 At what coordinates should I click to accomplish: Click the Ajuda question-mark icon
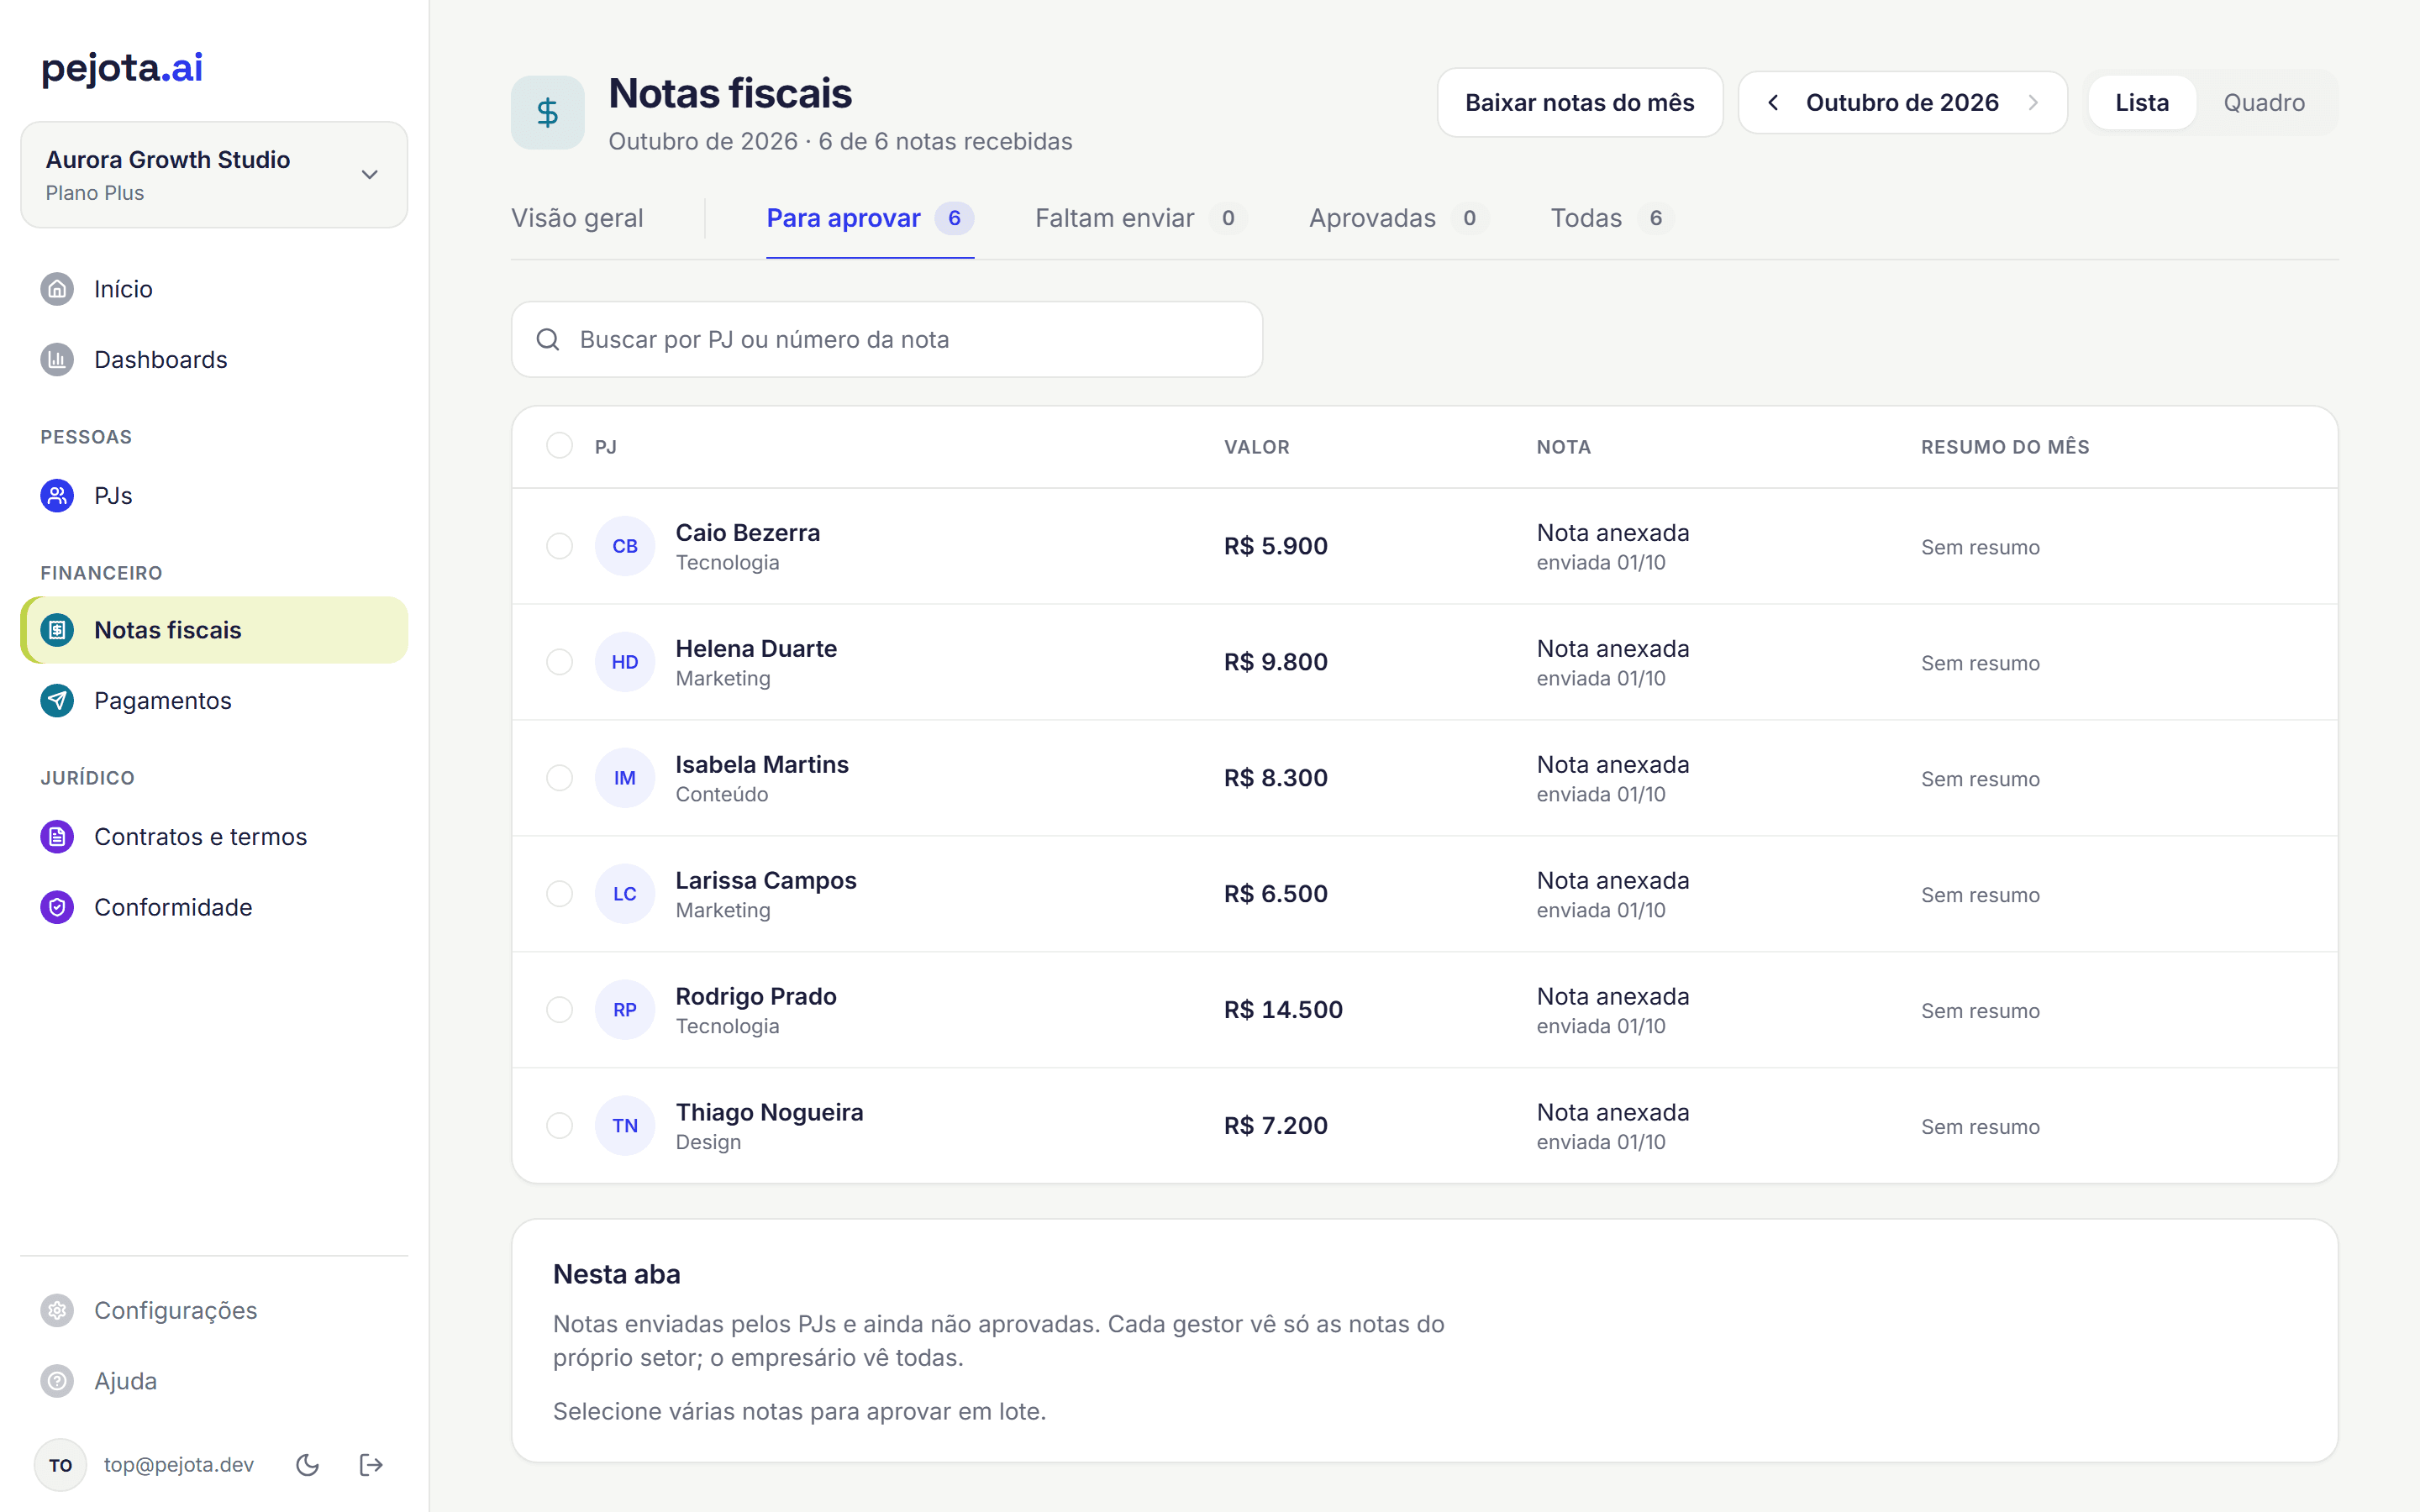point(57,1380)
